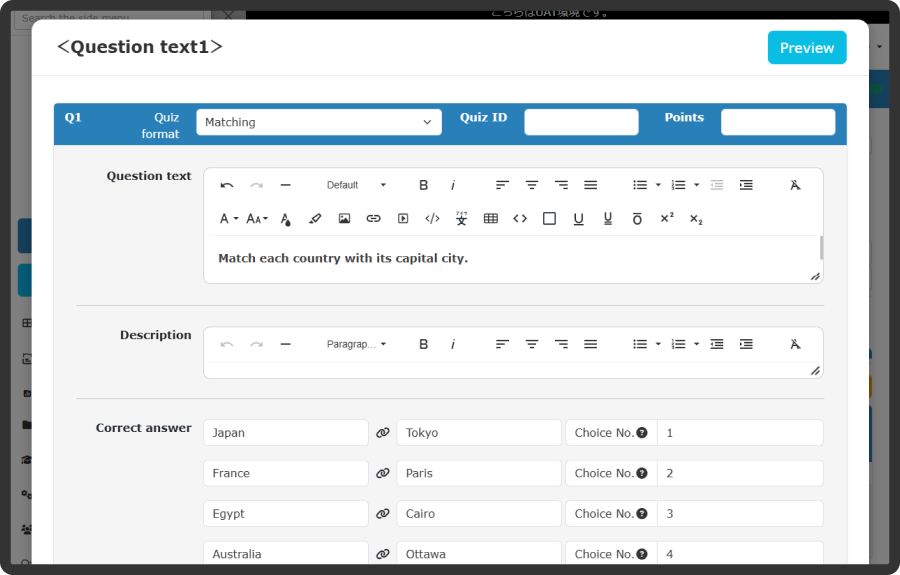Click the question text 'Match each country' area
The height and width of the screenshot is (575, 900).
(x=343, y=258)
